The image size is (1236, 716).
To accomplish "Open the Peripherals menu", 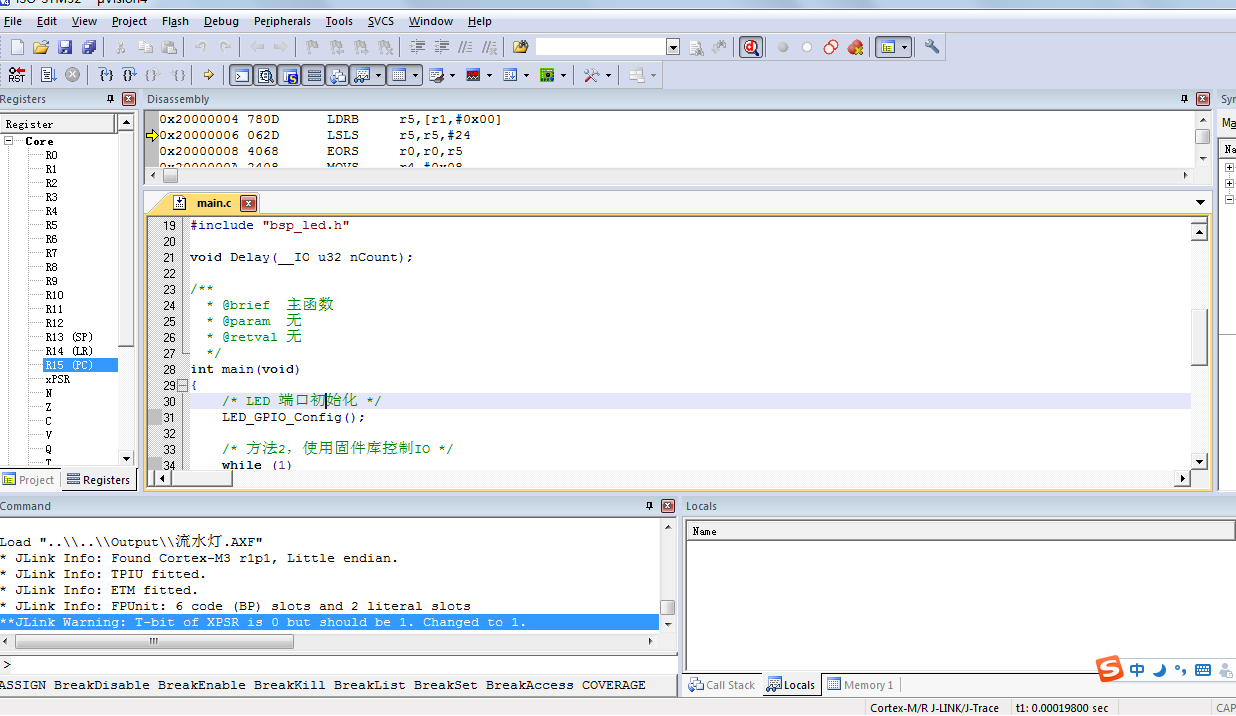I will (282, 21).
